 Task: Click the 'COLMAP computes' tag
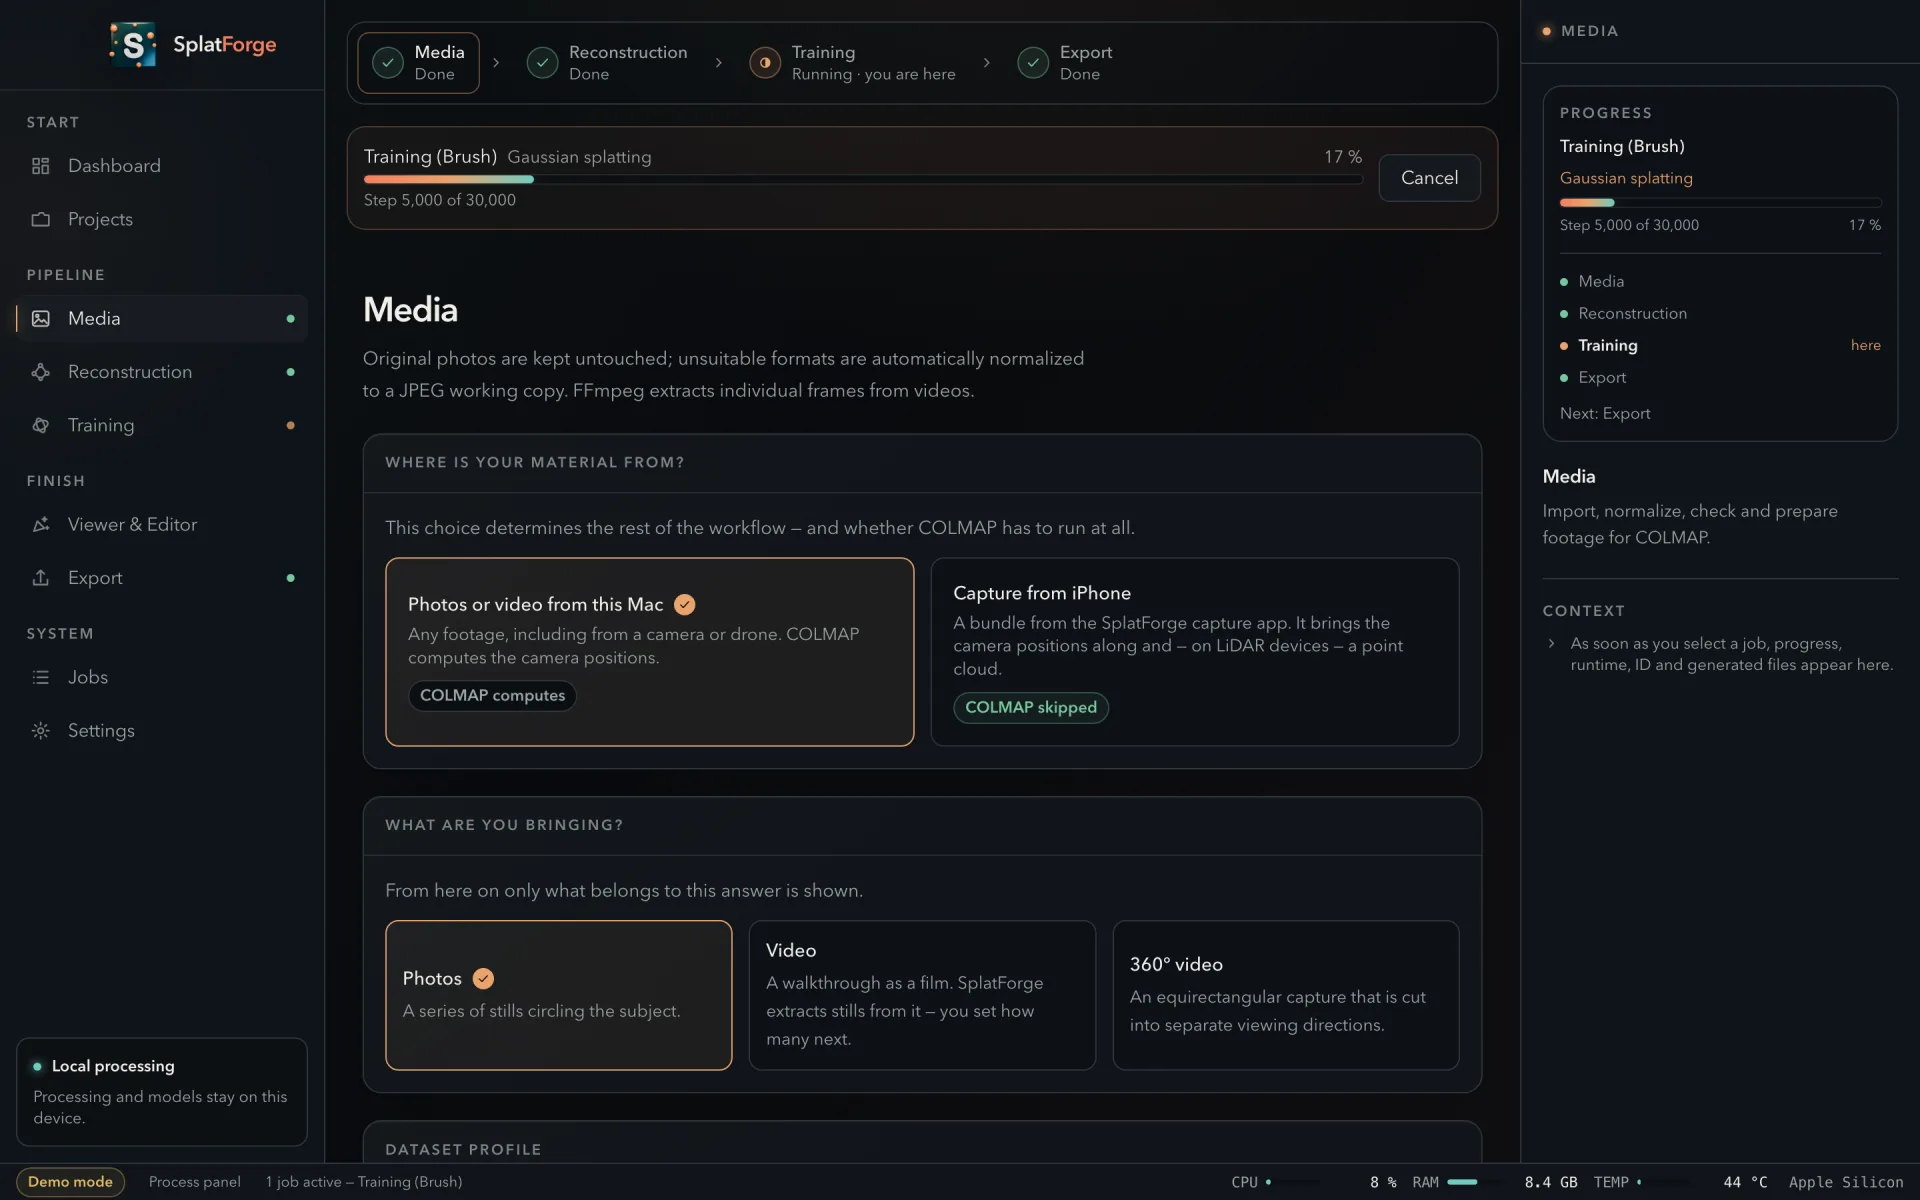click(x=492, y=695)
